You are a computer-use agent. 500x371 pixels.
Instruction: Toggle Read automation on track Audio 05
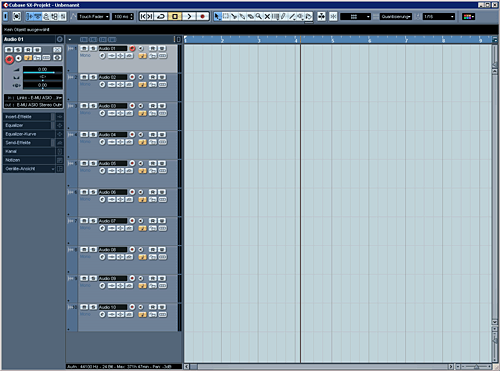click(153, 163)
